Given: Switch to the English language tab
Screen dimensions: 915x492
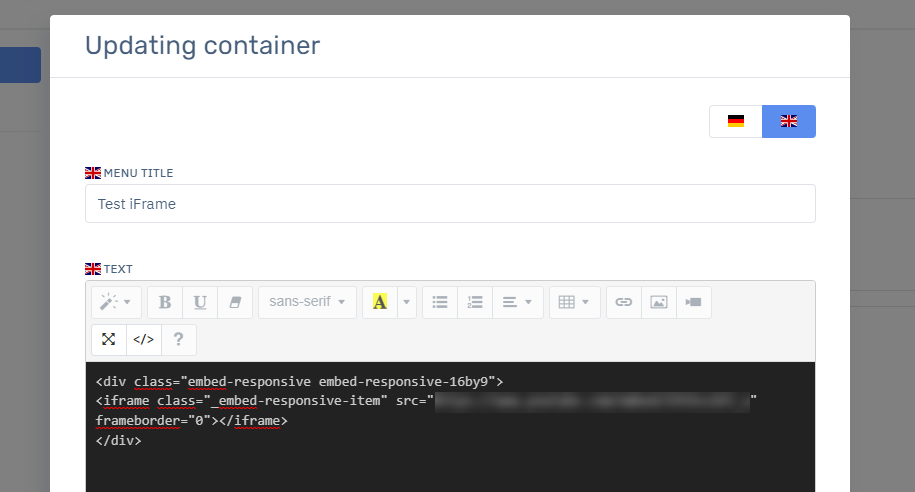Looking at the screenshot, I should point(789,121).
